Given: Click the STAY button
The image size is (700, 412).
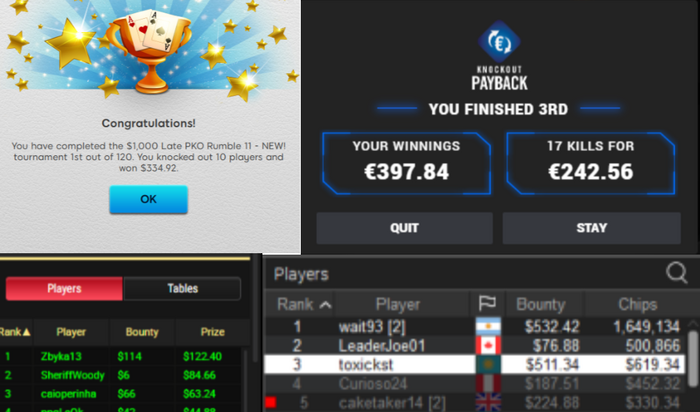Looking at the screenshot, I should (x=592, y=228).
